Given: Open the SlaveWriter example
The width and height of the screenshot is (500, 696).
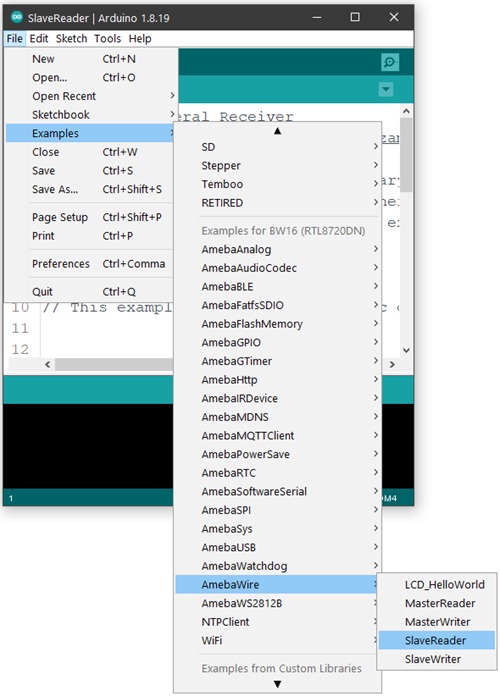Looking at the screenshot, I should pyautogui.click(x=437, y=659).
